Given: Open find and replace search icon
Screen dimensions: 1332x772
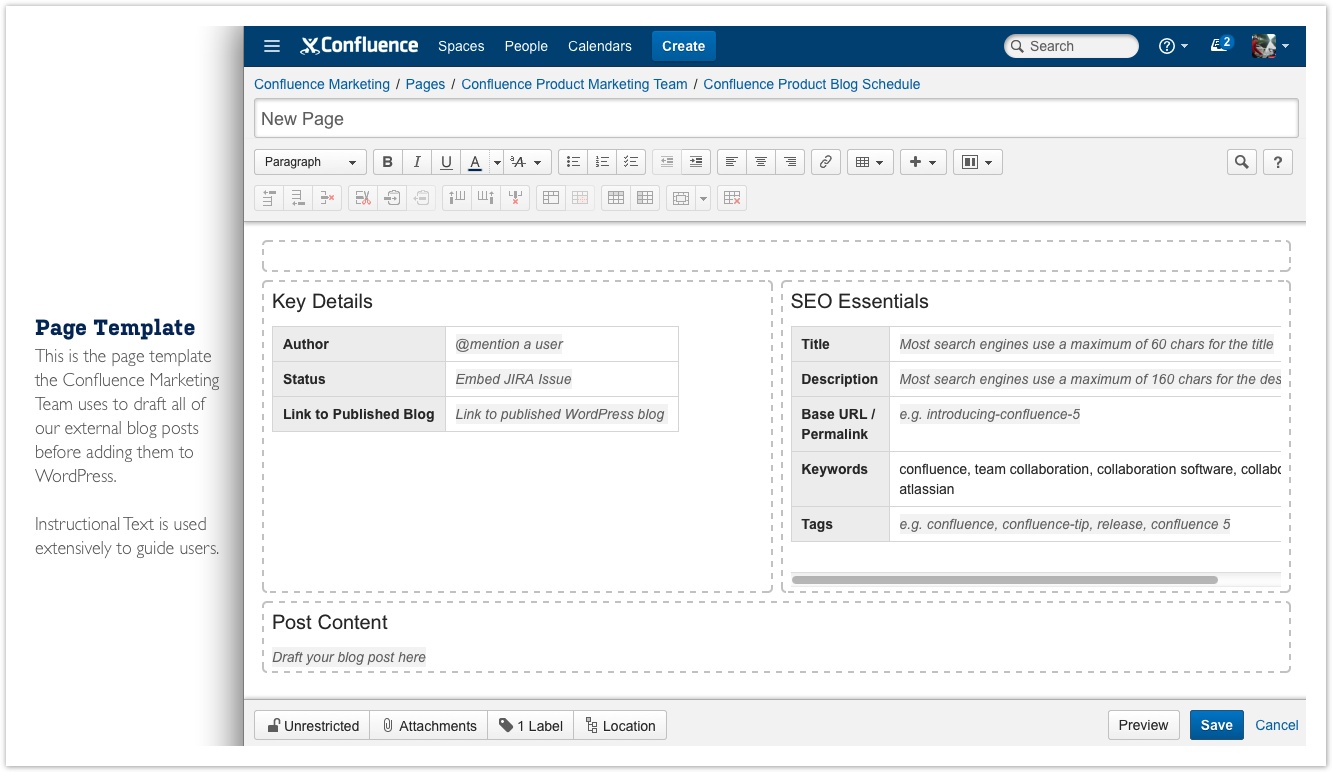Looking at the screenshot, I should [x=1242, y=162].
